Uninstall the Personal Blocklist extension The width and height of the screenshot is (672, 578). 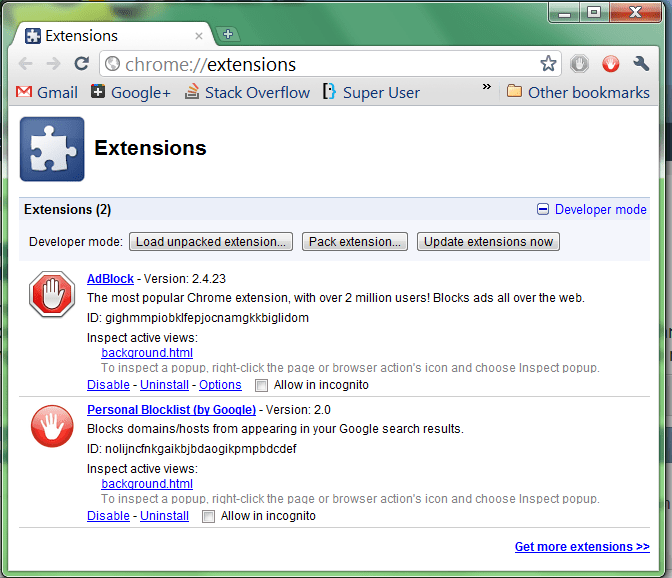[164, 516]
